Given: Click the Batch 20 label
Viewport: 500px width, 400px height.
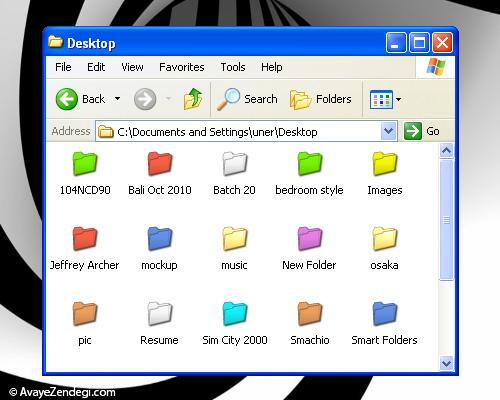Looking at the screenshot, I should coord(234,190).
